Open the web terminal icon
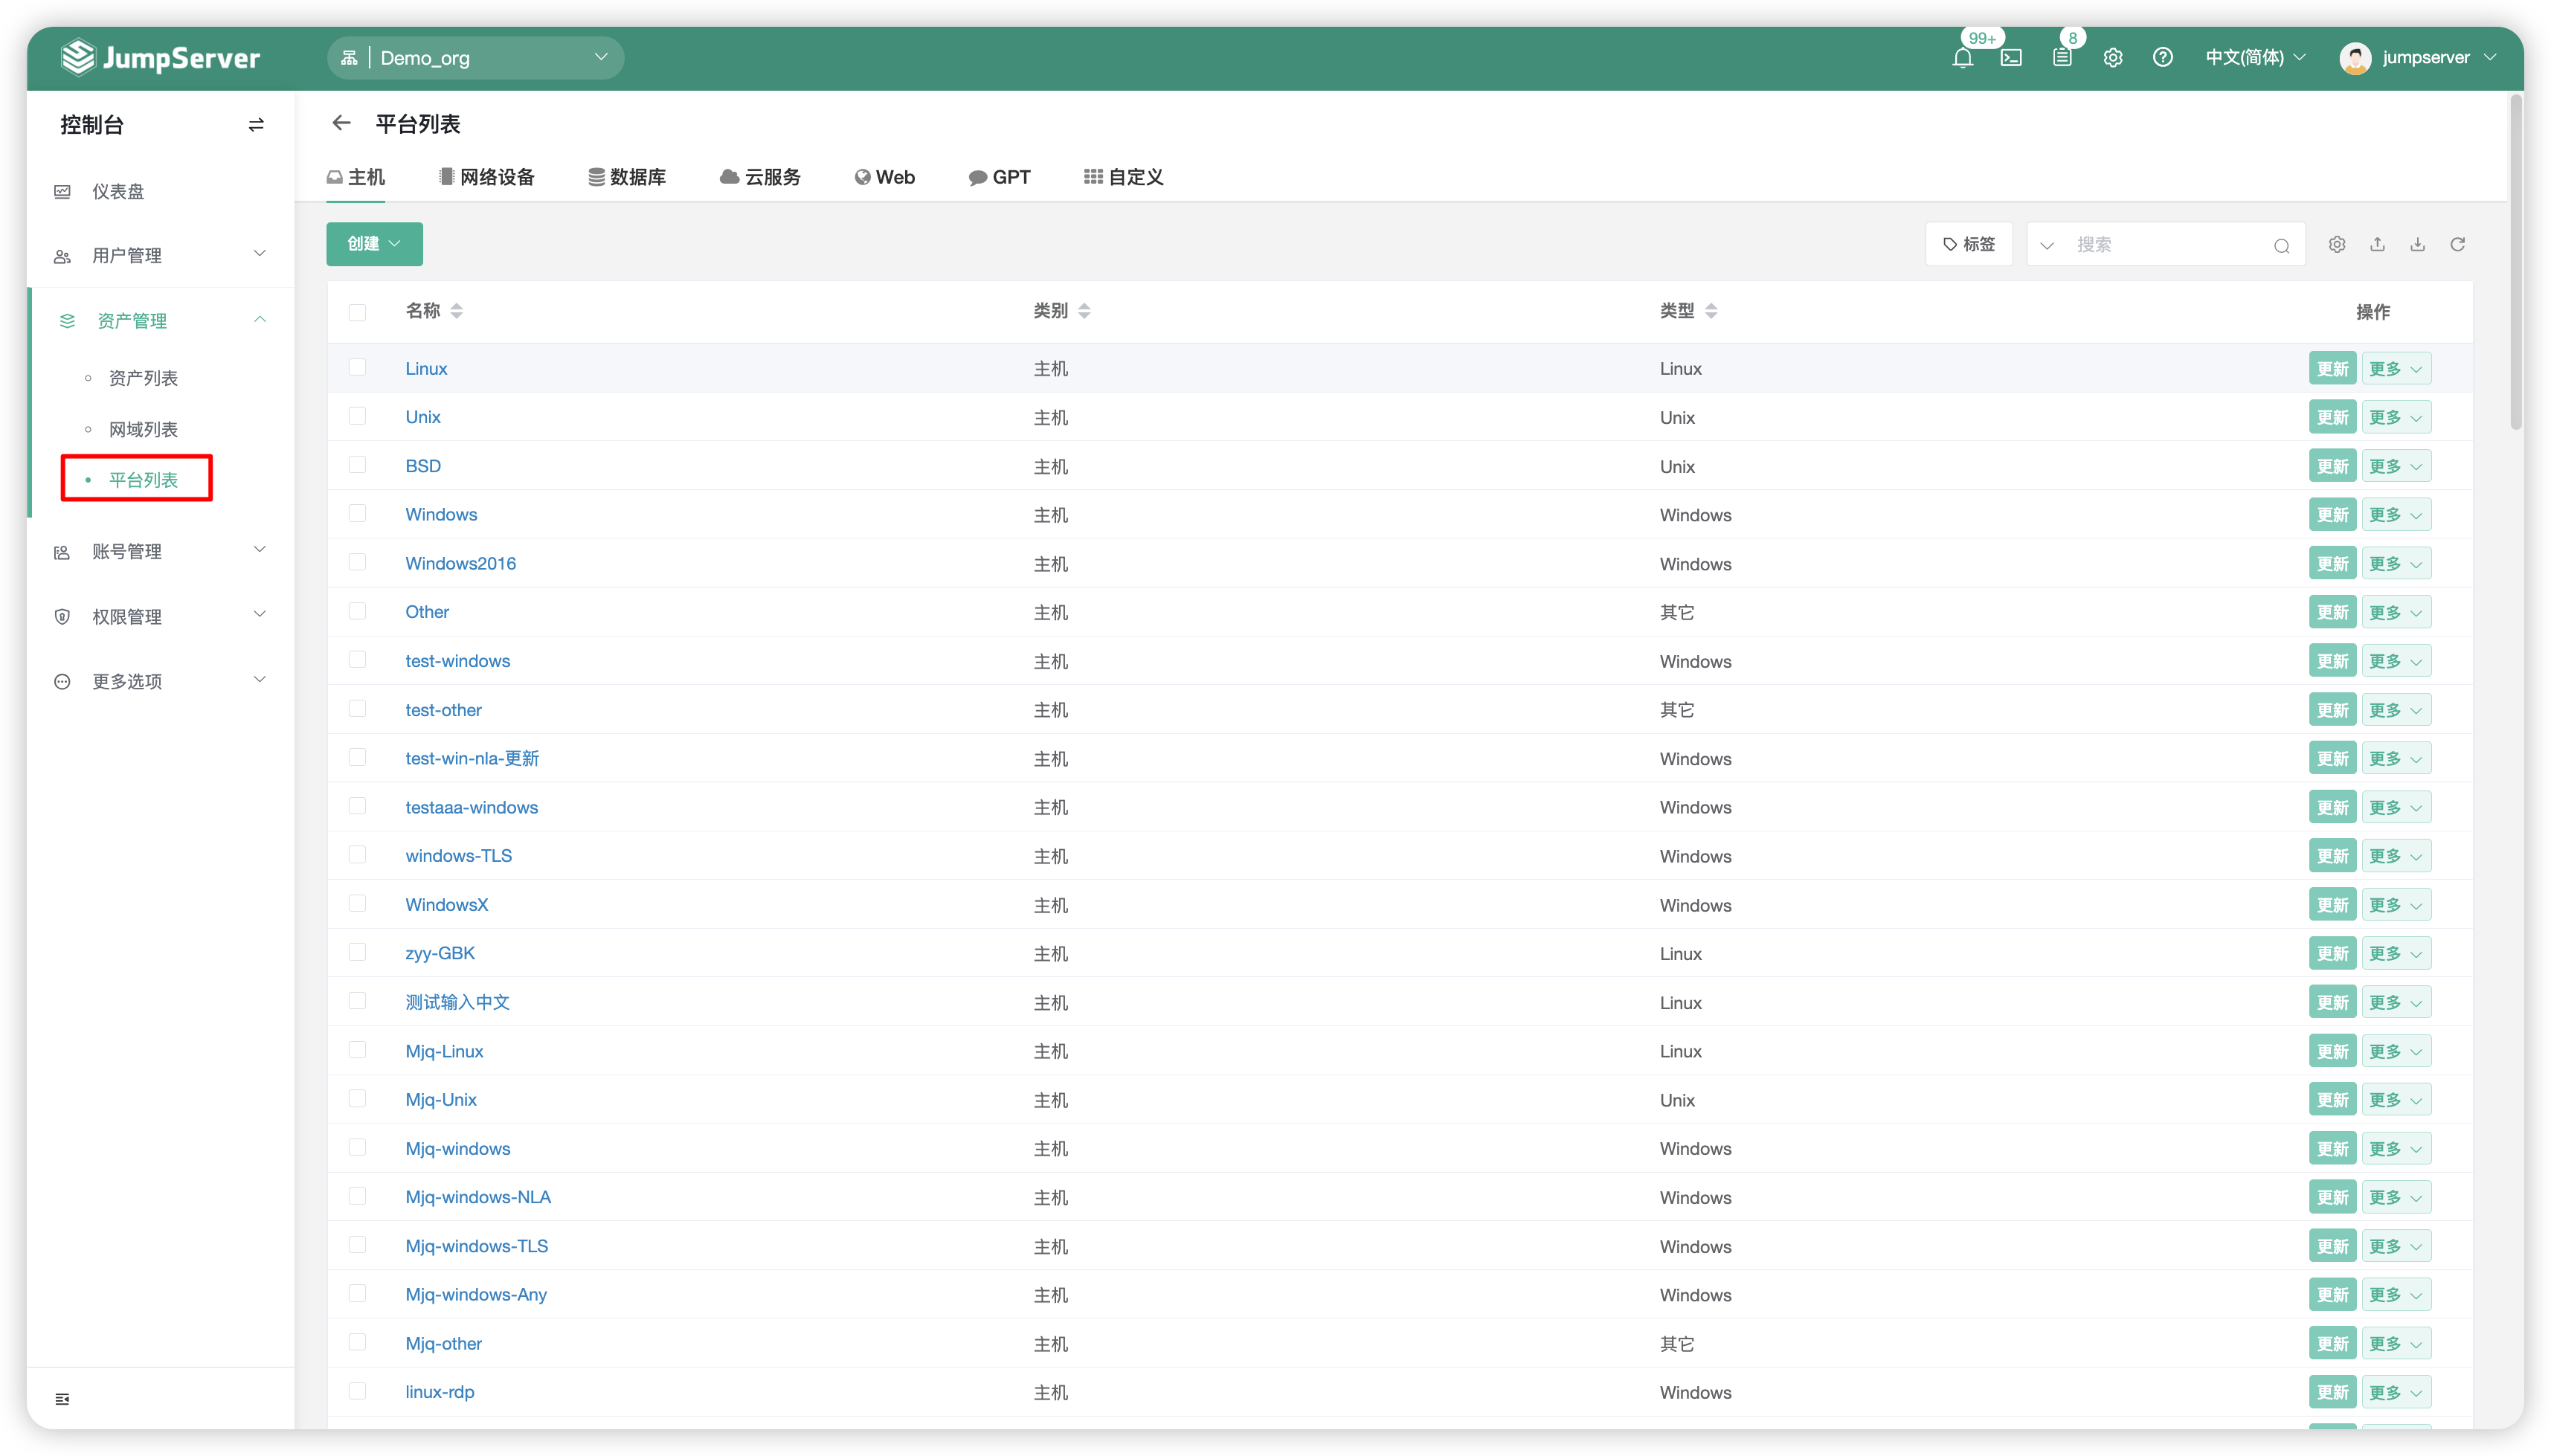The image size is (2551, 1456). point(2011,58)
